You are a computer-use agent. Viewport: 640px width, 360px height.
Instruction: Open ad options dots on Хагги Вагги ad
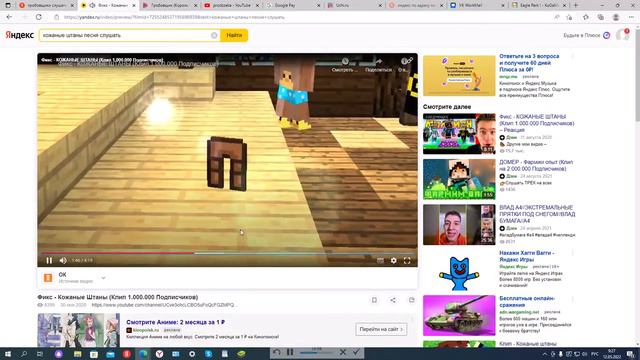[x=573, y=253]
